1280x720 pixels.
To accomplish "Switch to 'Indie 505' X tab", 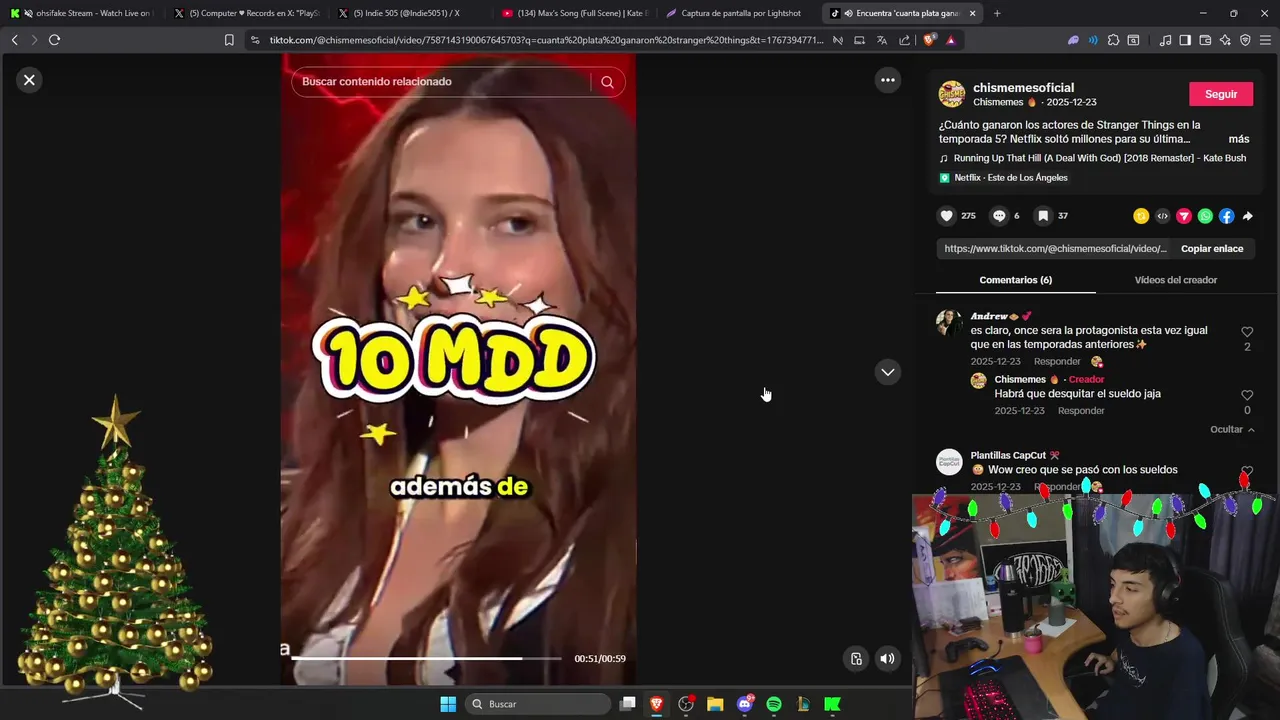I will pyautogui.click(x=409, y=13).
